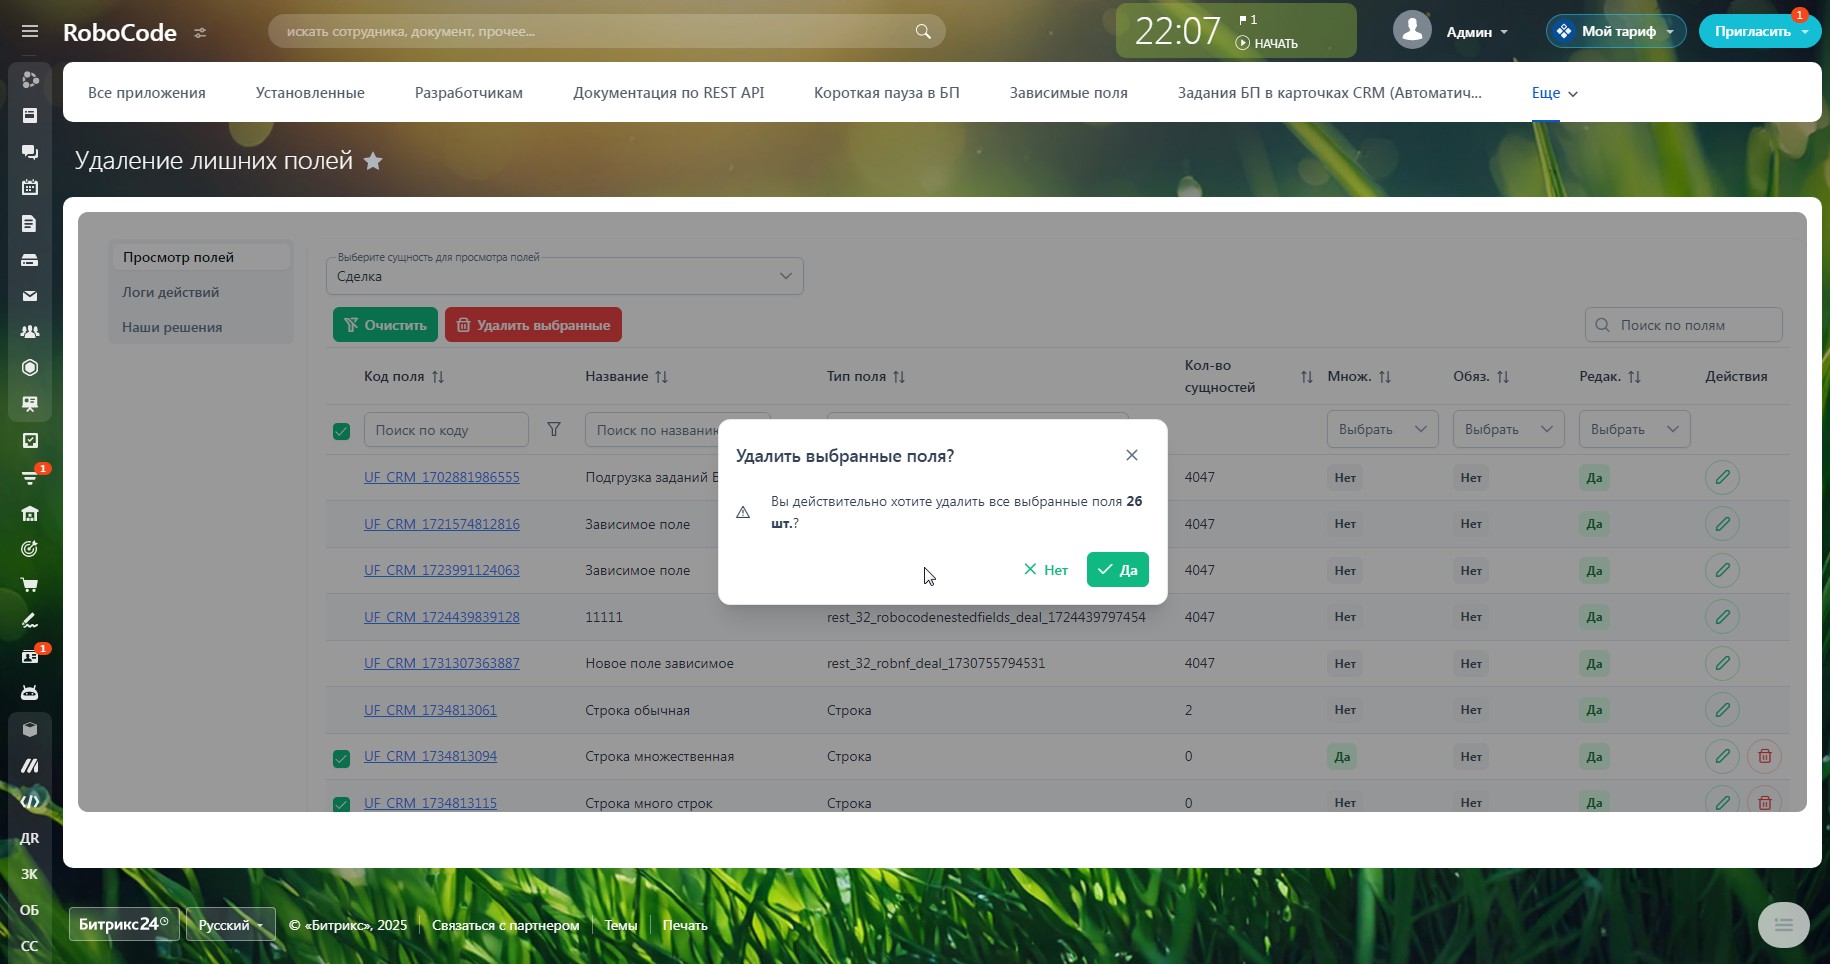
Task: Open the Редак. filter Выбрать dropdown
Action: [1635, 429]
